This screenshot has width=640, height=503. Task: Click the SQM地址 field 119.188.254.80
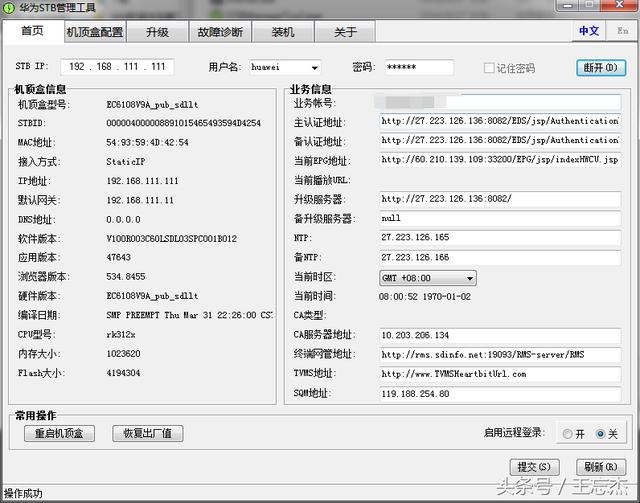500,394
